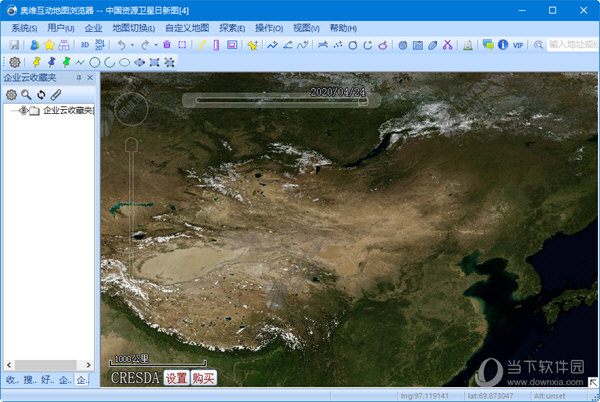Click the yellow lightning bolt icon
This screenshot has width=600, height=402.
coord(202,45)
